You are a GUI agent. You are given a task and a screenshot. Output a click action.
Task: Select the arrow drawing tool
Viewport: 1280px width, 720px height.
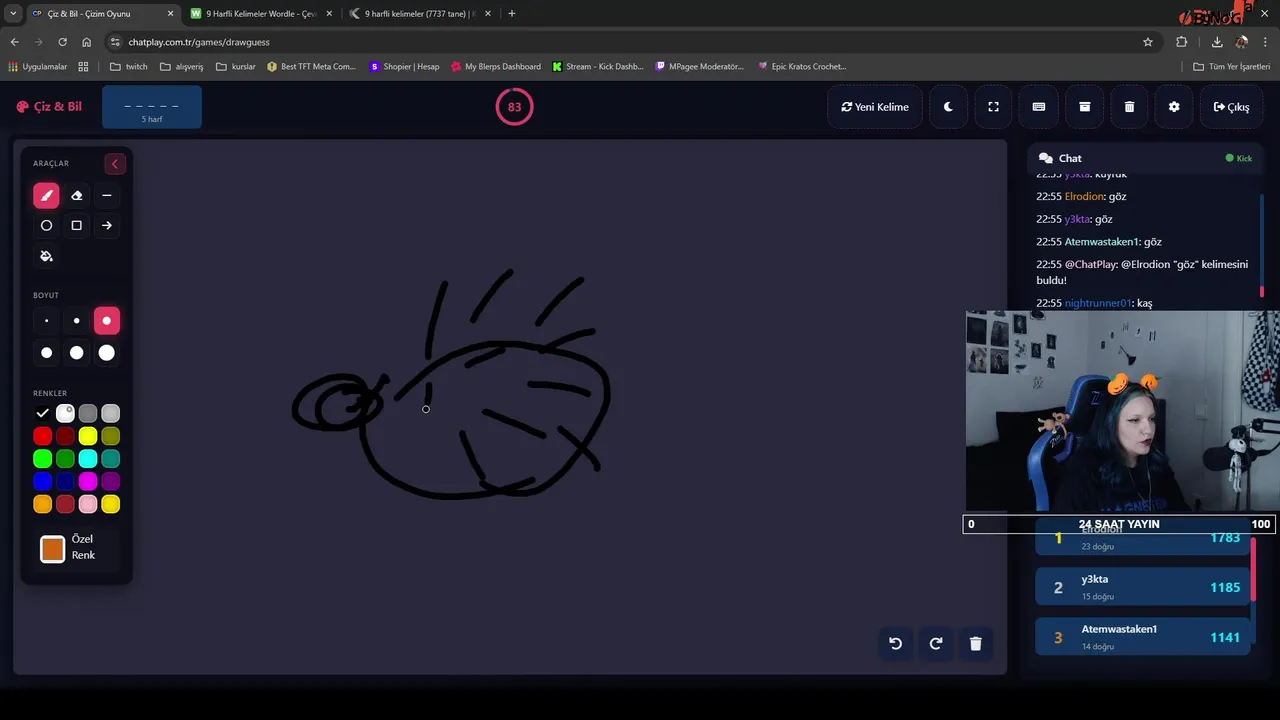pos(107,226)
